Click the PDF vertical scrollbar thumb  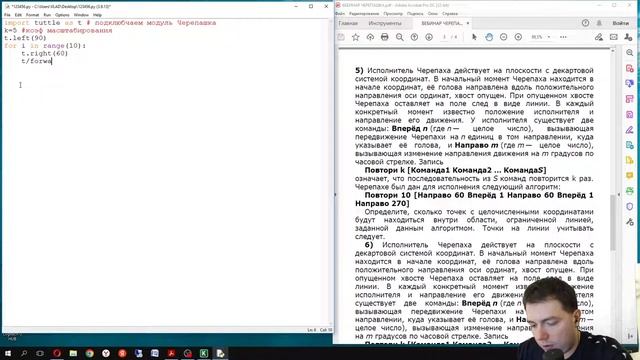[x=613, y=222]
